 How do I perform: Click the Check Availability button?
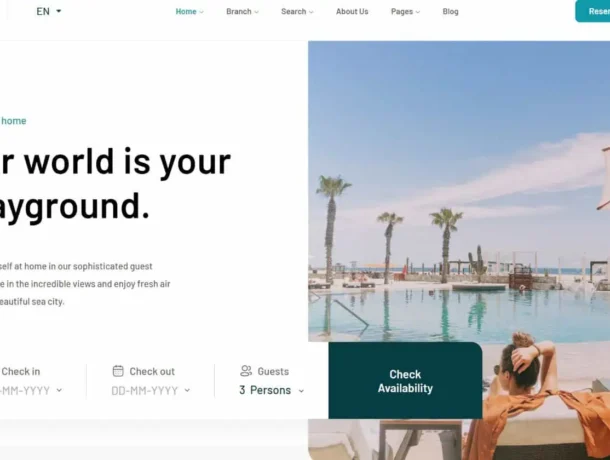[x=405, y=381]
